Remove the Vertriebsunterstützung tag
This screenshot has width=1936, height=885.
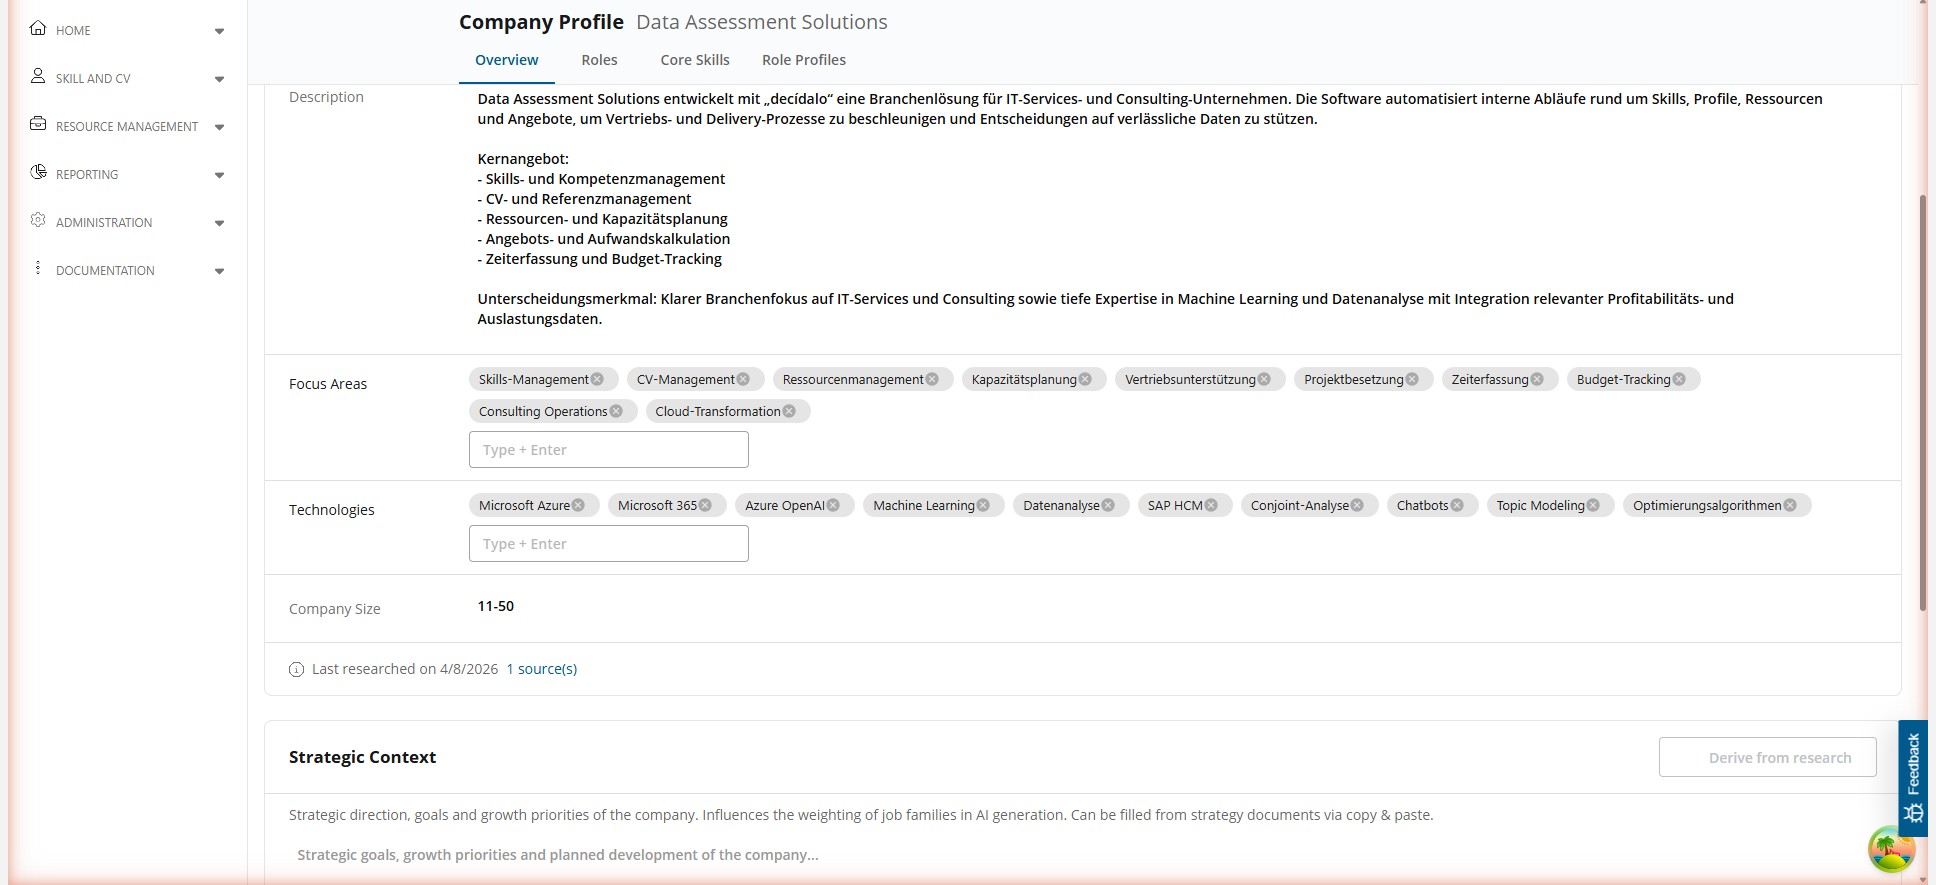(x=1264, y=379)
